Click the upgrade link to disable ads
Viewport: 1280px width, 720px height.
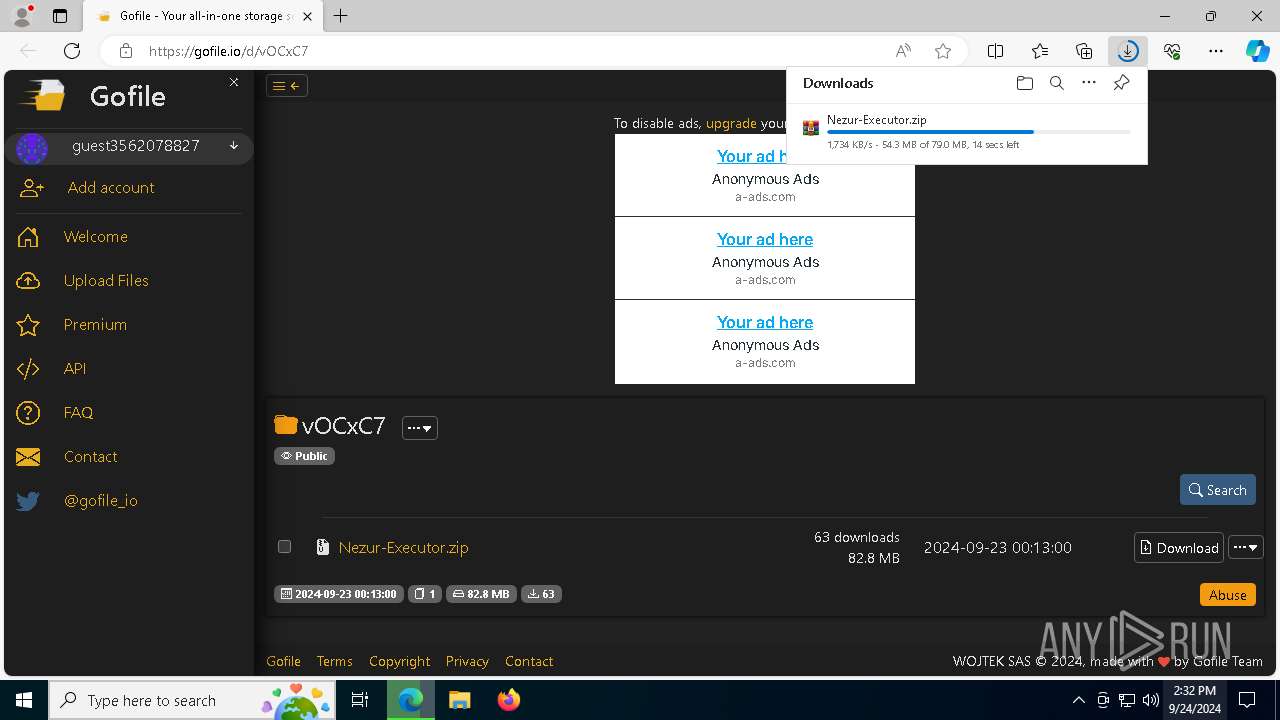(x=731, y=123)
